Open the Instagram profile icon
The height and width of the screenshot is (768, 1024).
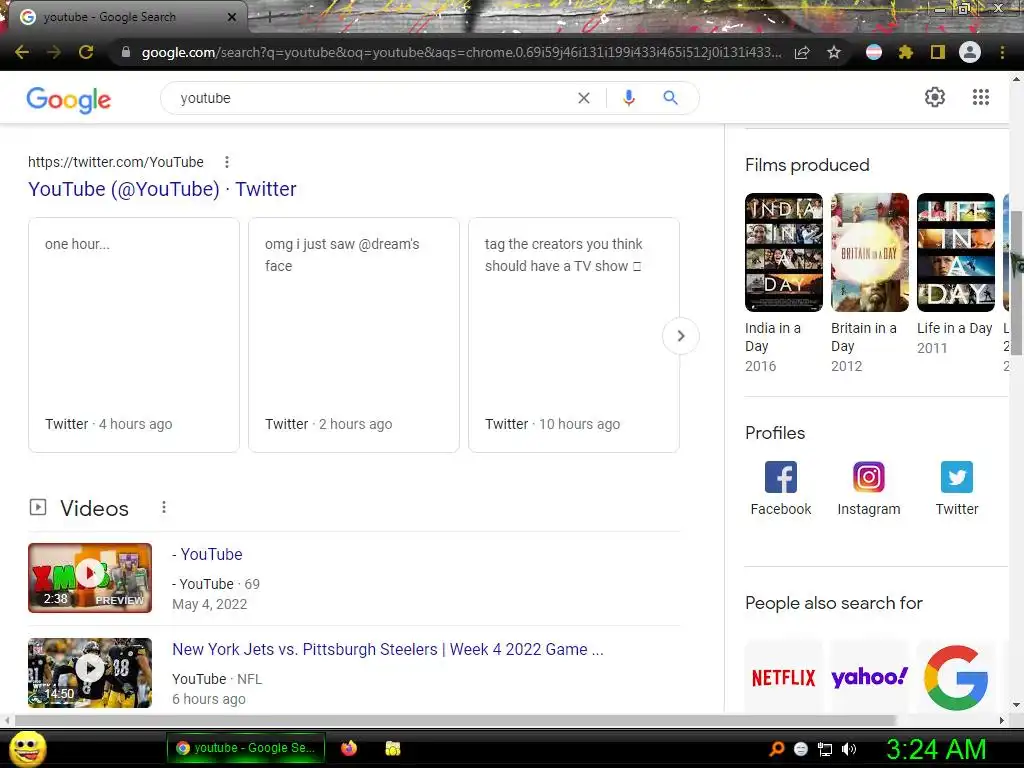click(869, 477)
